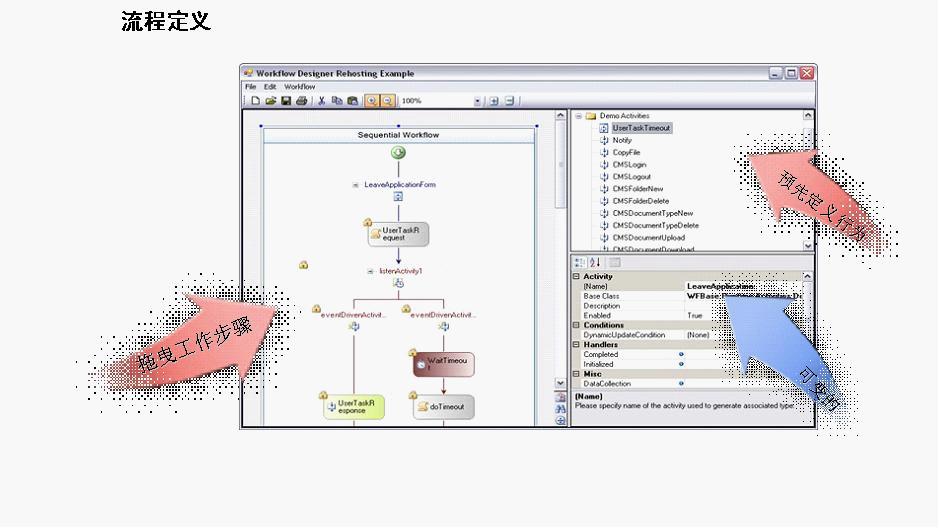Click the icon below LeaveApplicationForm label
The image size is (939, 528).
point(398,196)
